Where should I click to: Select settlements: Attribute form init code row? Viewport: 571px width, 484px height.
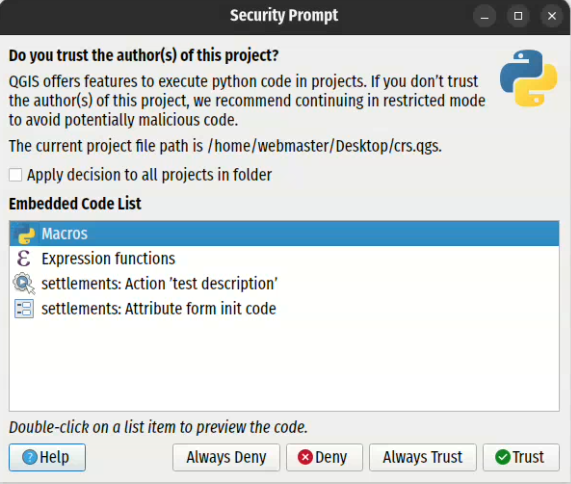tap(284, 308)
